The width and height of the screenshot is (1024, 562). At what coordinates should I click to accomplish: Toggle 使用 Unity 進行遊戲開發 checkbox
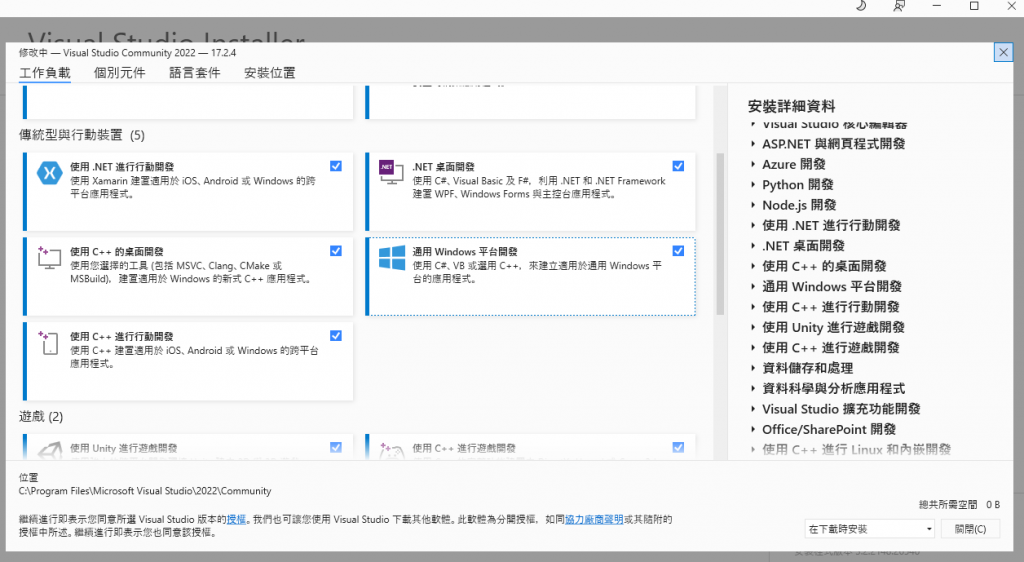pos(336,448)
